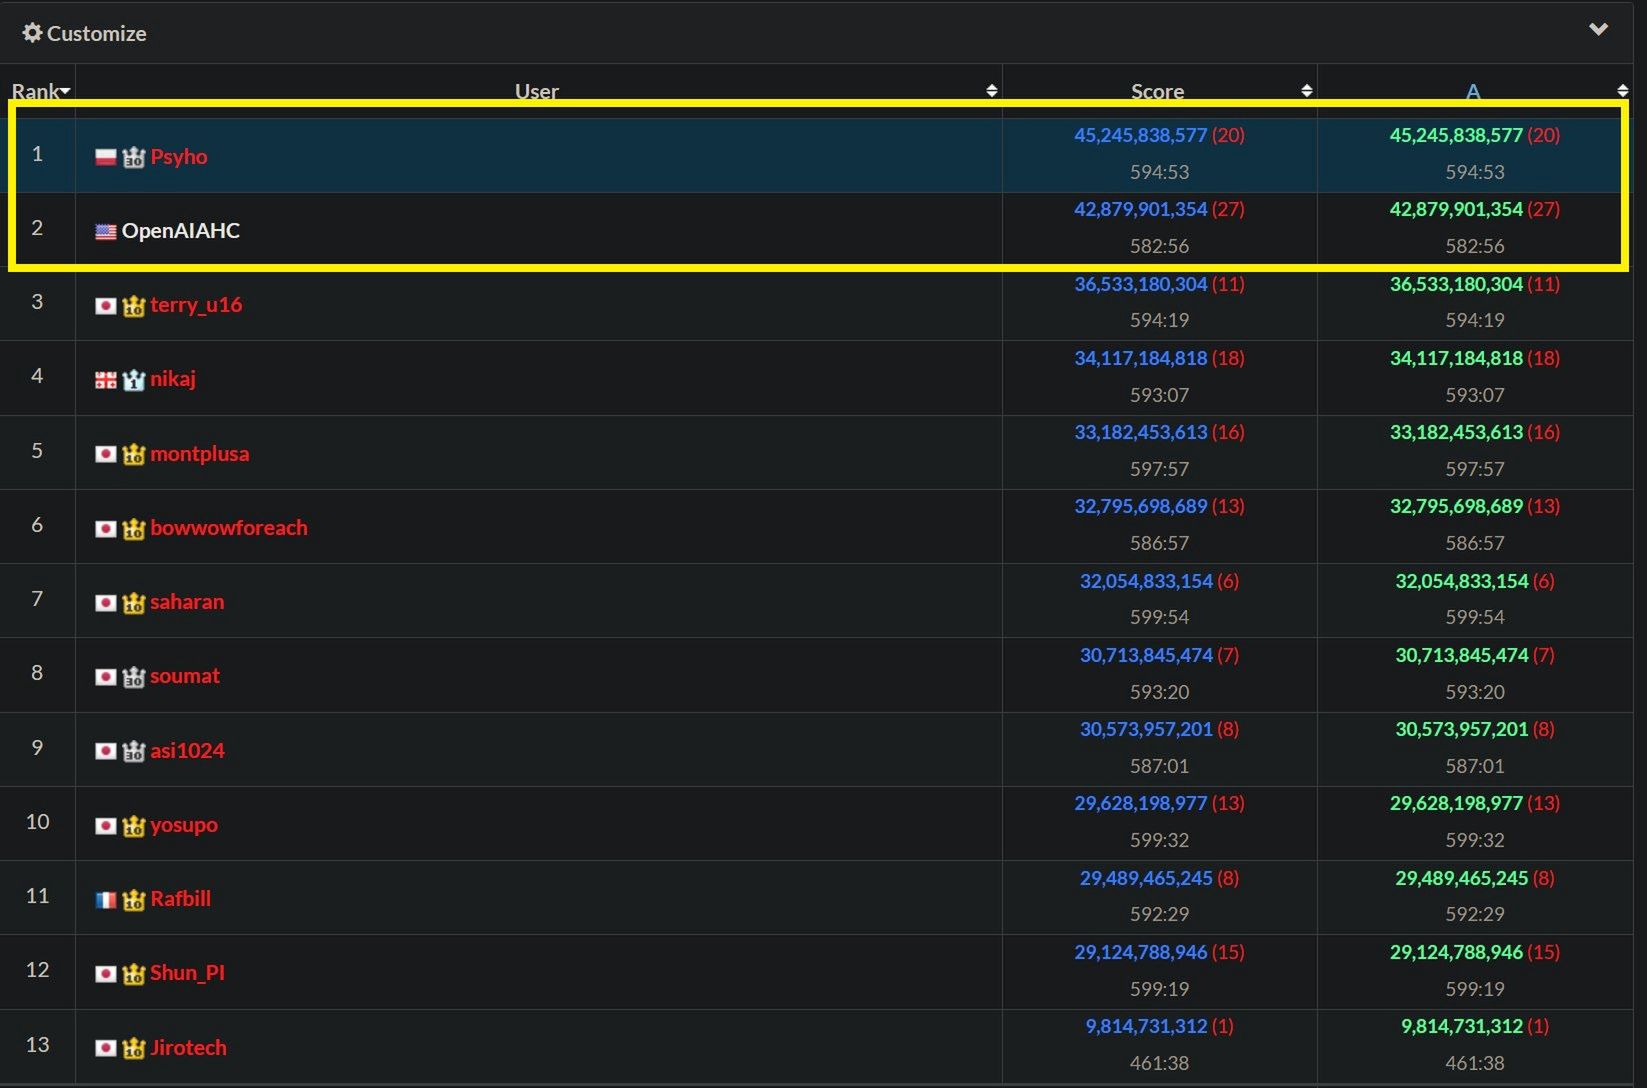This screenshot has height=1088, width=1647.
Task: Click the Japan flag beside Shun_PI
Action: coord(106,973)
